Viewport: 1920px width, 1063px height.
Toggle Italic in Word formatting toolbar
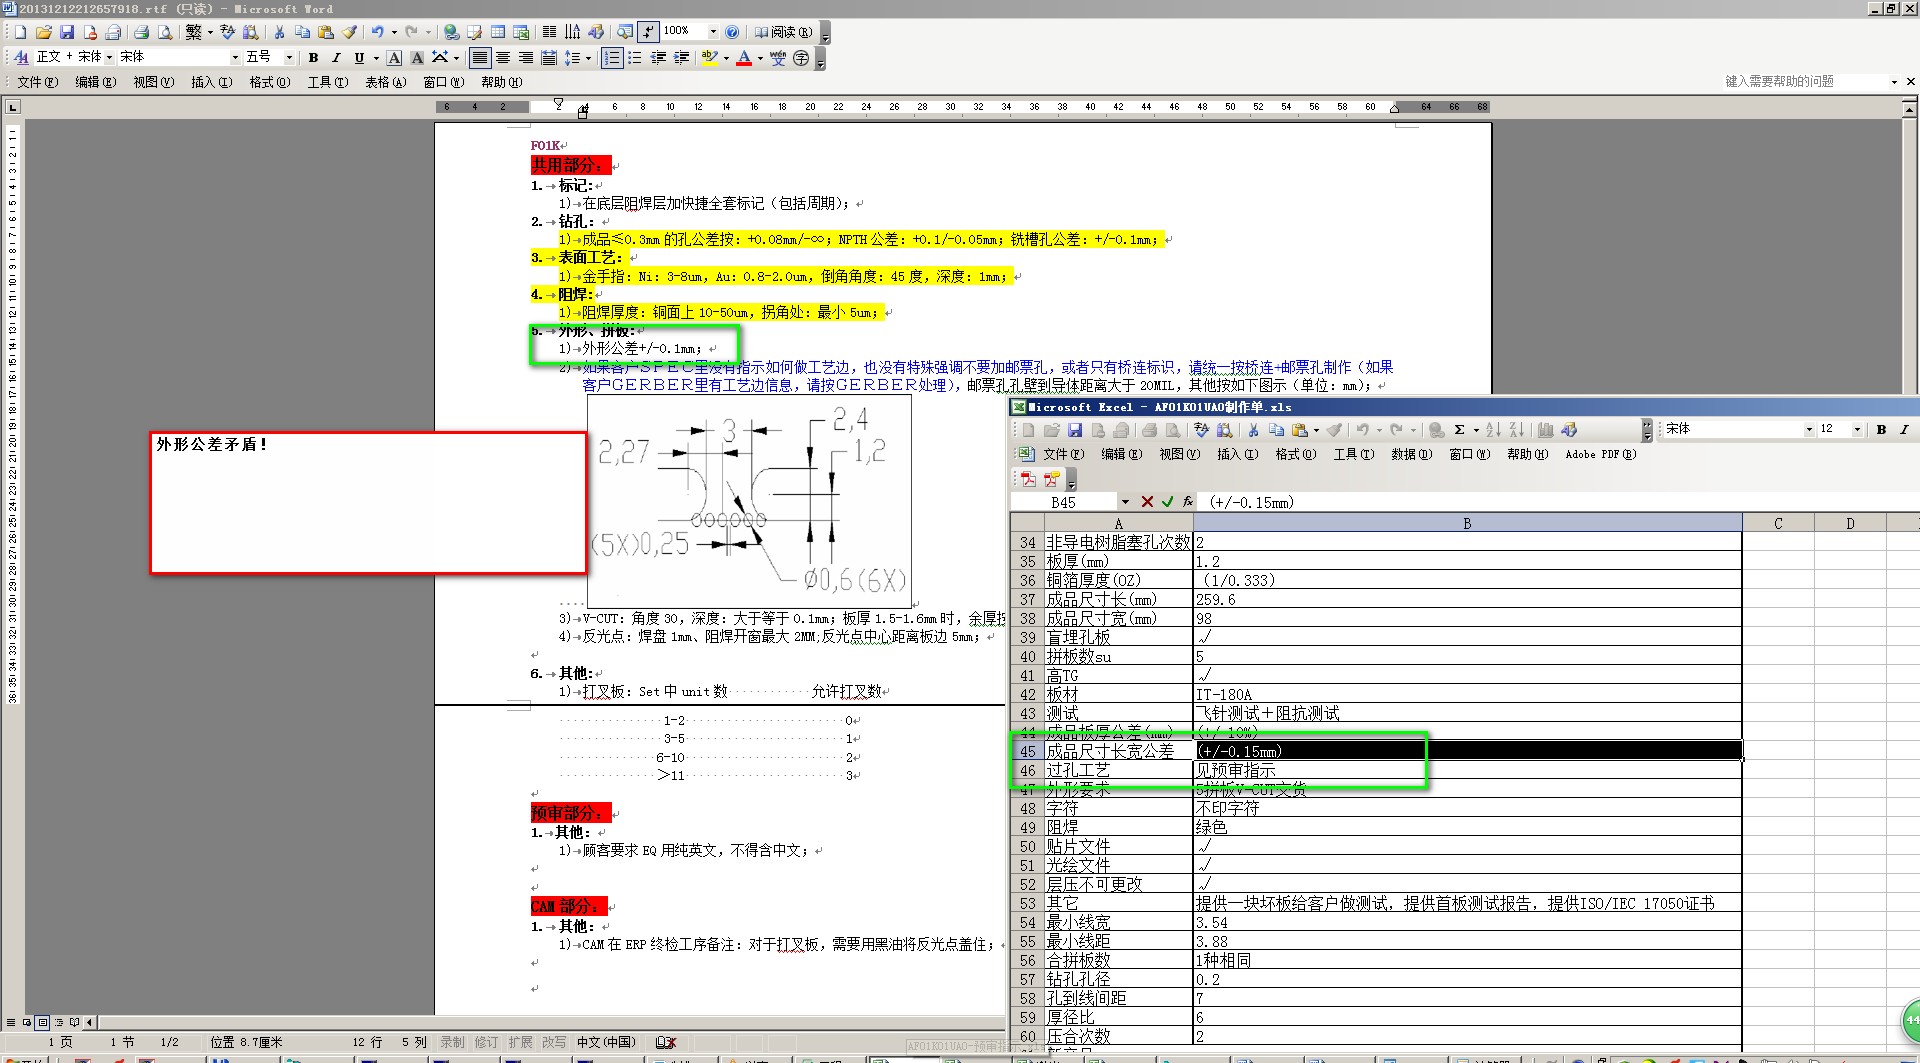336,58
